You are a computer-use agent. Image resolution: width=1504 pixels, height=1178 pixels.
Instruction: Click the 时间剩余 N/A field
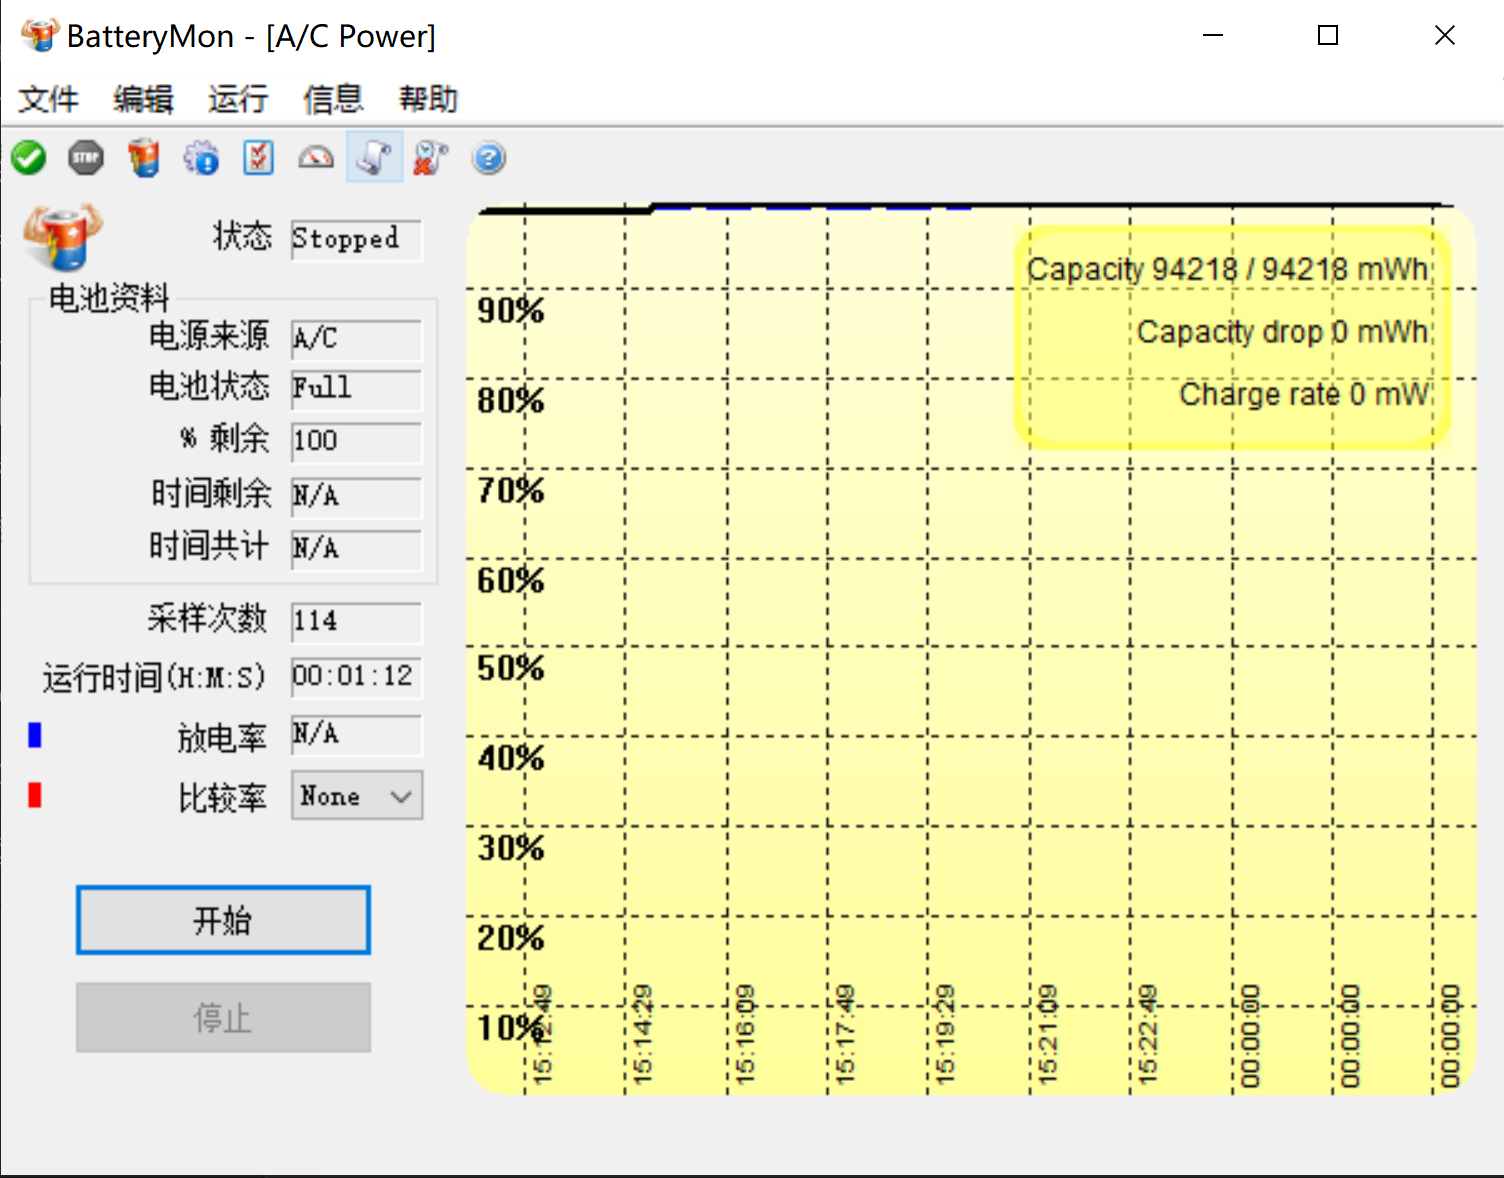coord(357,497)
